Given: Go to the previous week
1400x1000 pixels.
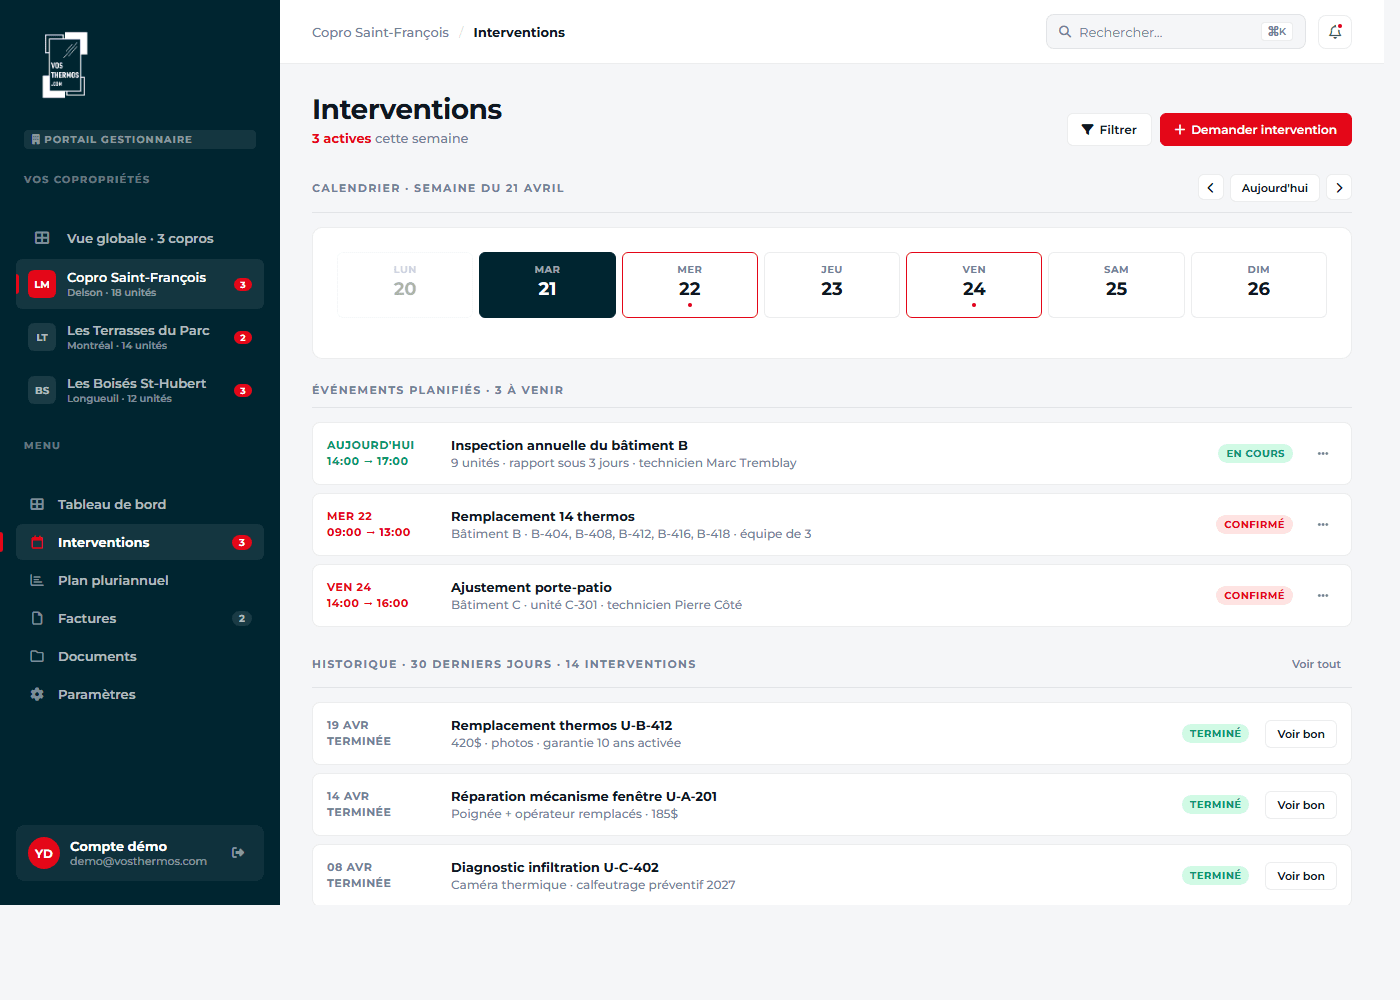Looking at the screenshot, I should click(x=1211, y=187).
